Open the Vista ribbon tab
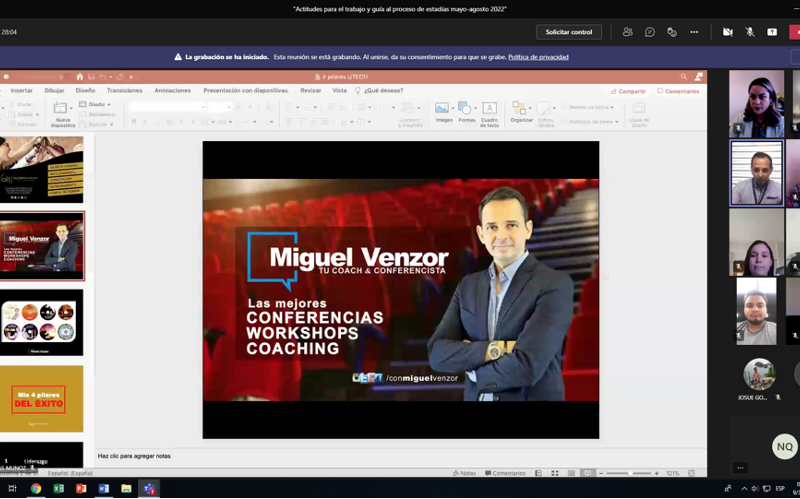This screenshot has width=800, height=499. [339, 90]
